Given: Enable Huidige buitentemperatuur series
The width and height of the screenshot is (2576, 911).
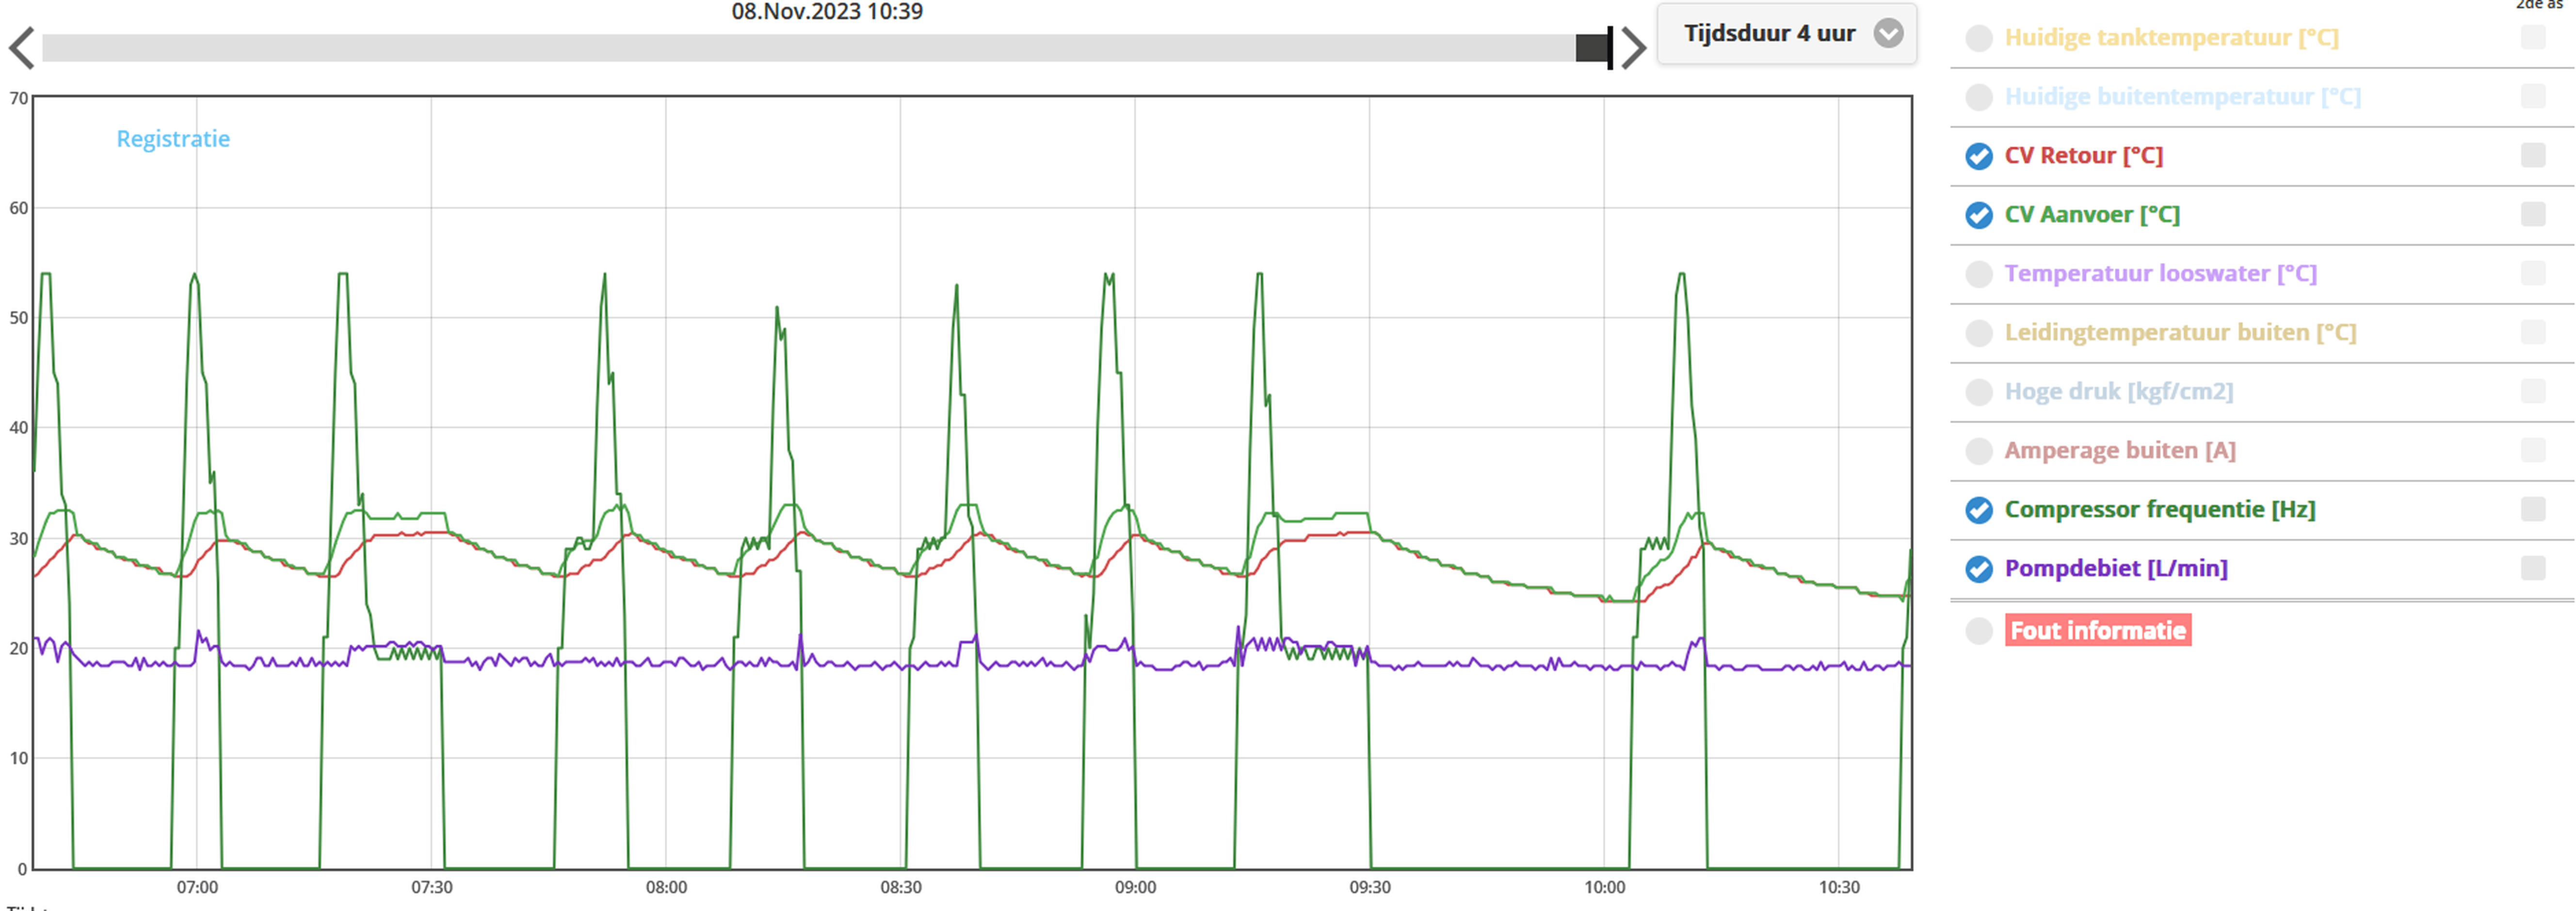Looking at the screenshot, I should click(x=1979, y=97).
